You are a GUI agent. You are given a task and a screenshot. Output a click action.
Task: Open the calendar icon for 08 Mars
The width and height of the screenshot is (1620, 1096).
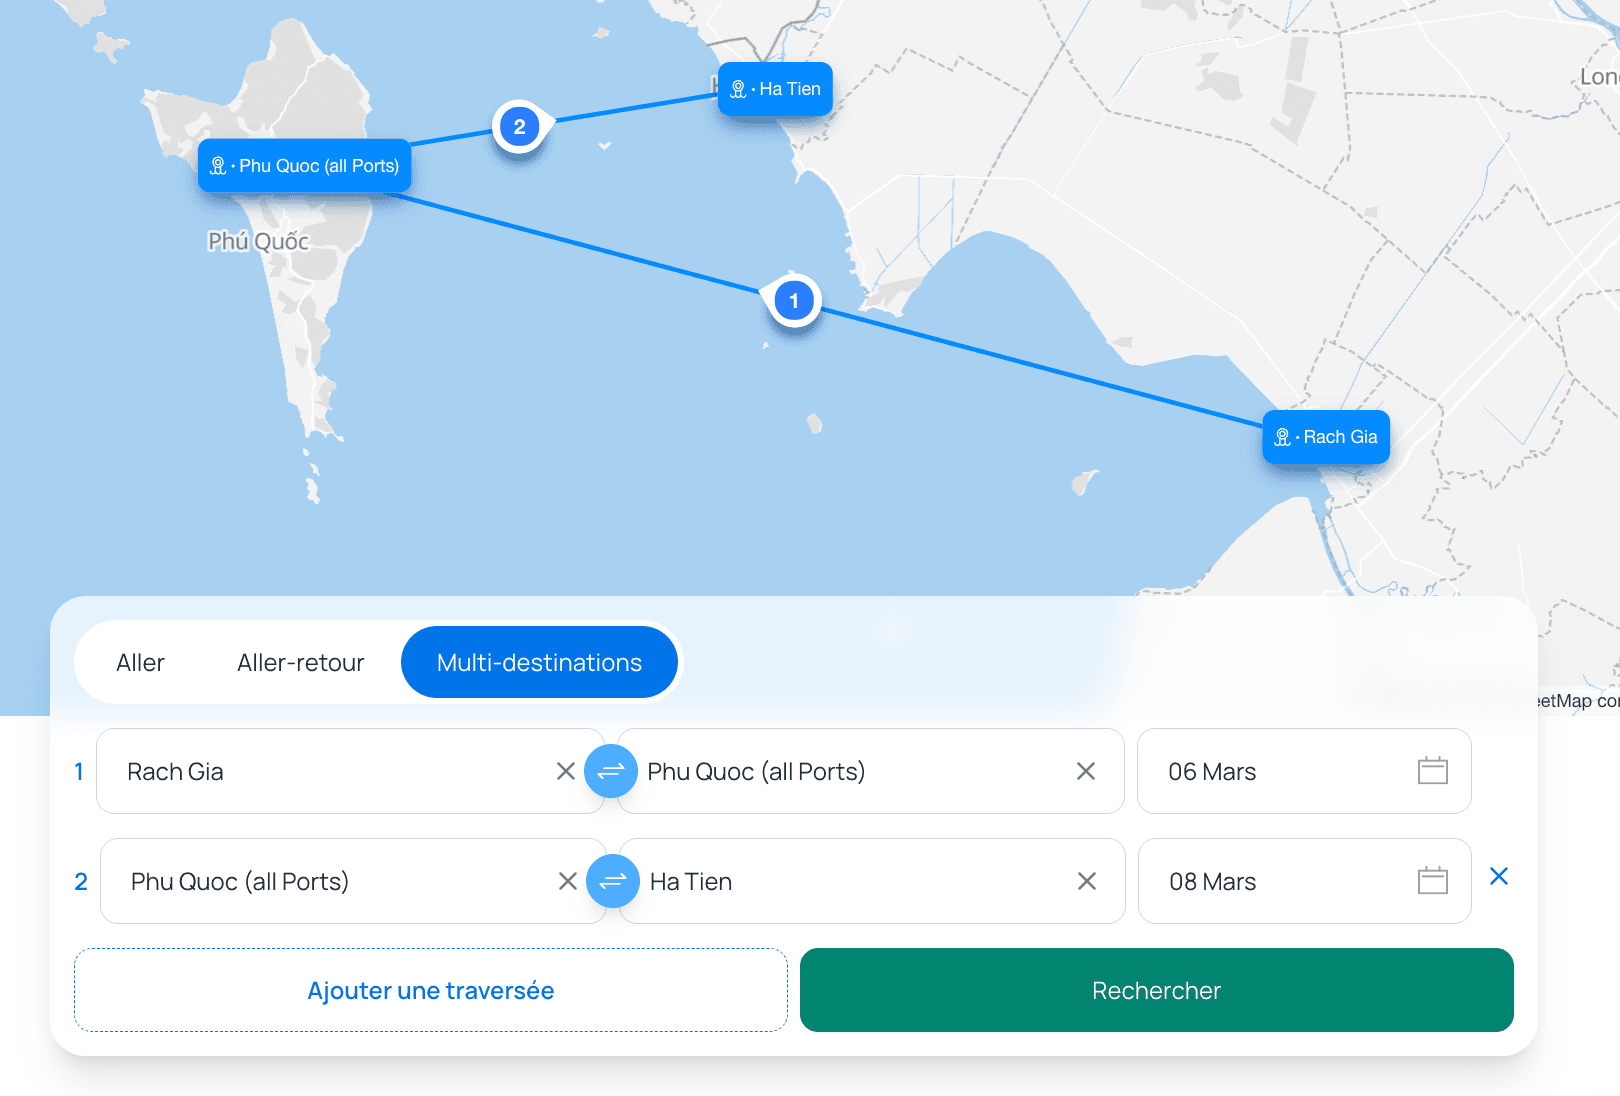1433,881
